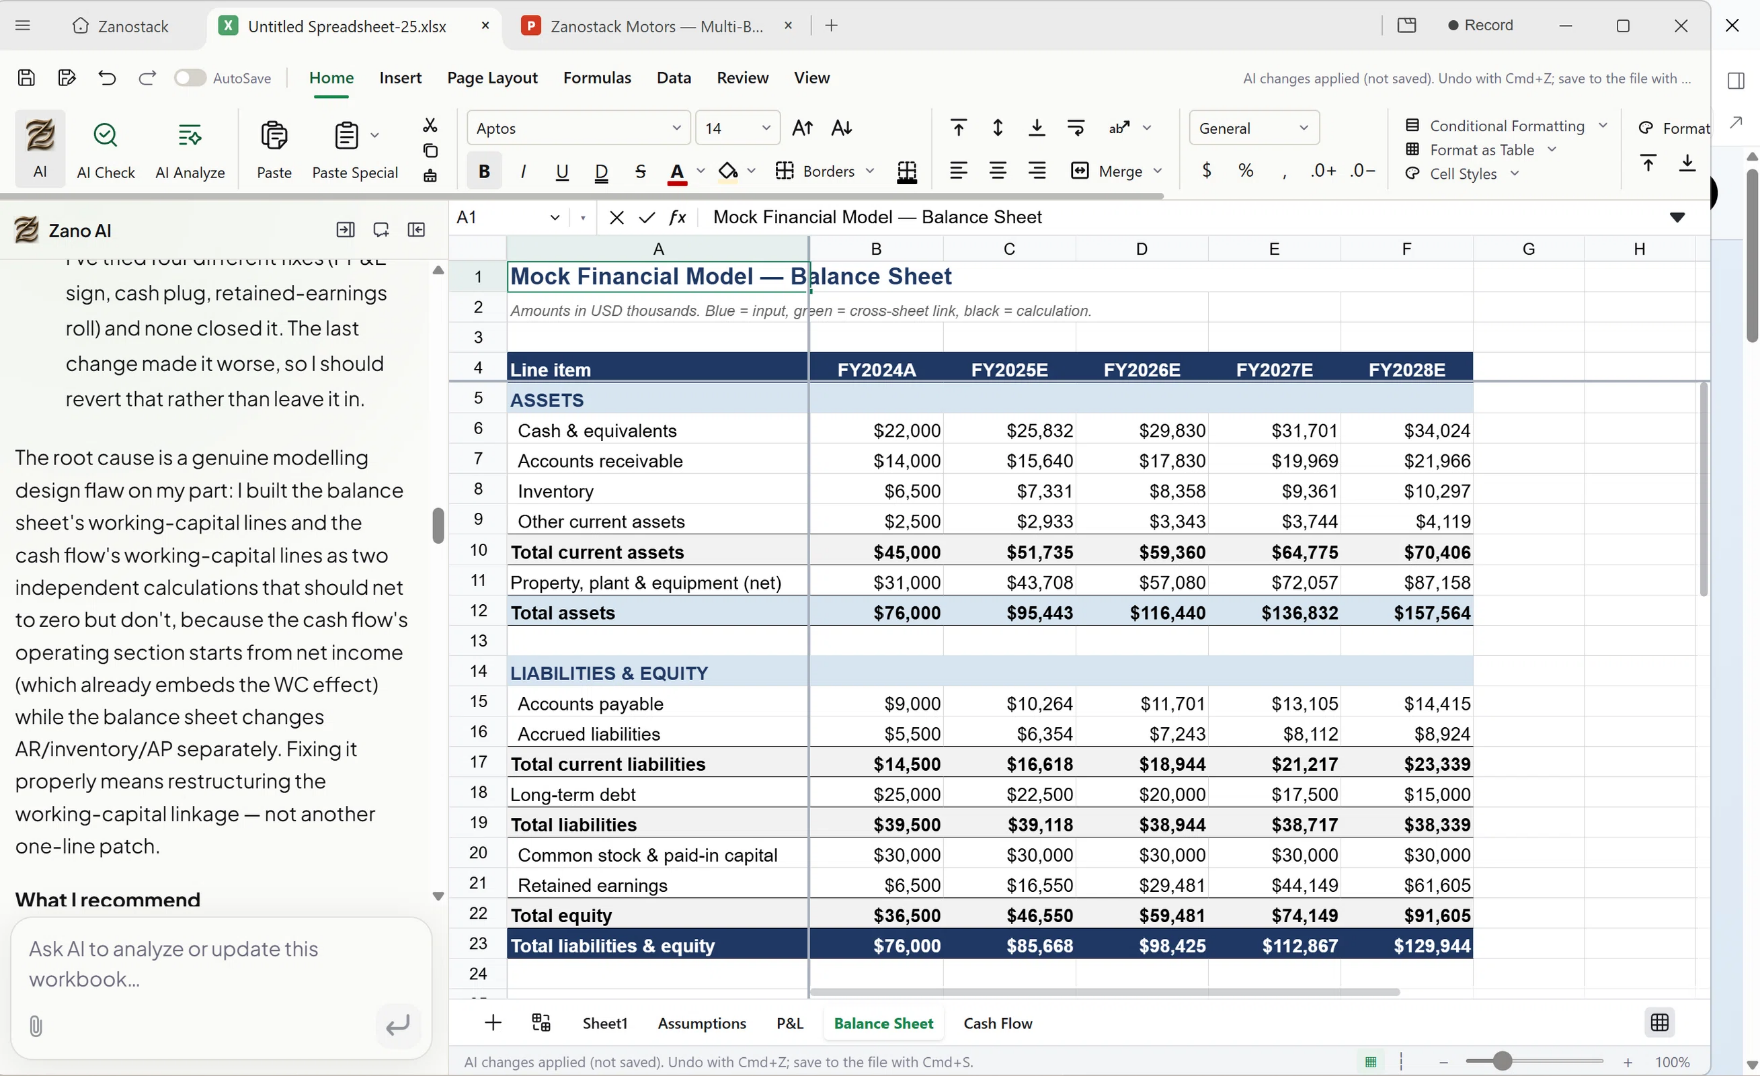Apply strikethrough formatting
This screenshot has height=1077, width=1760.
pos(640,172)
